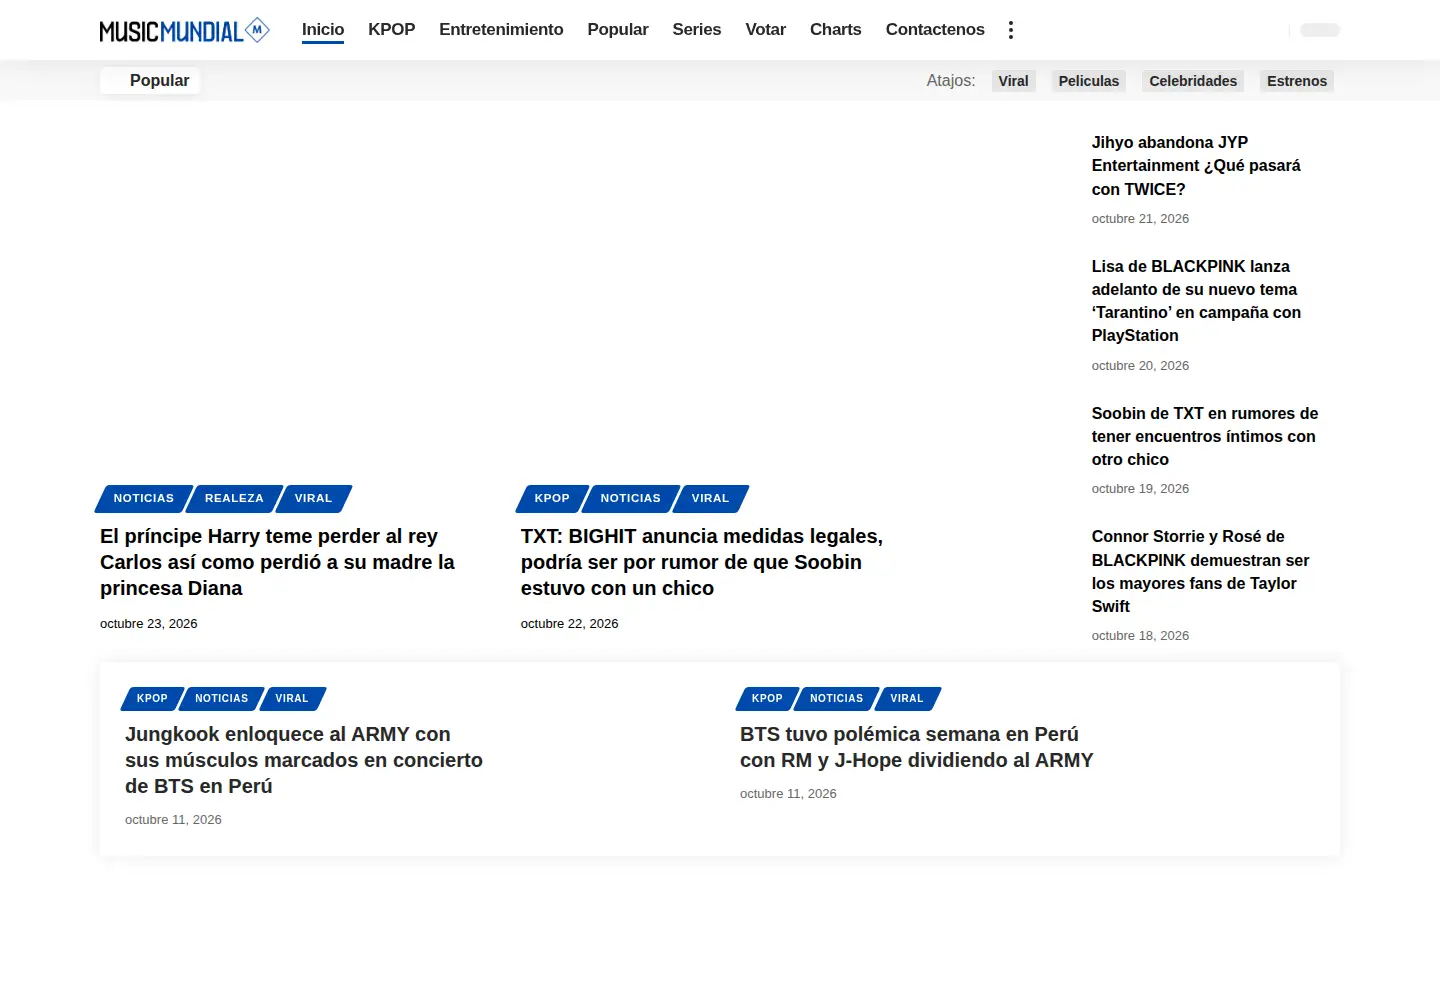
Task: Open BTS polémica semana en Perú article
Action: [917, 747]
